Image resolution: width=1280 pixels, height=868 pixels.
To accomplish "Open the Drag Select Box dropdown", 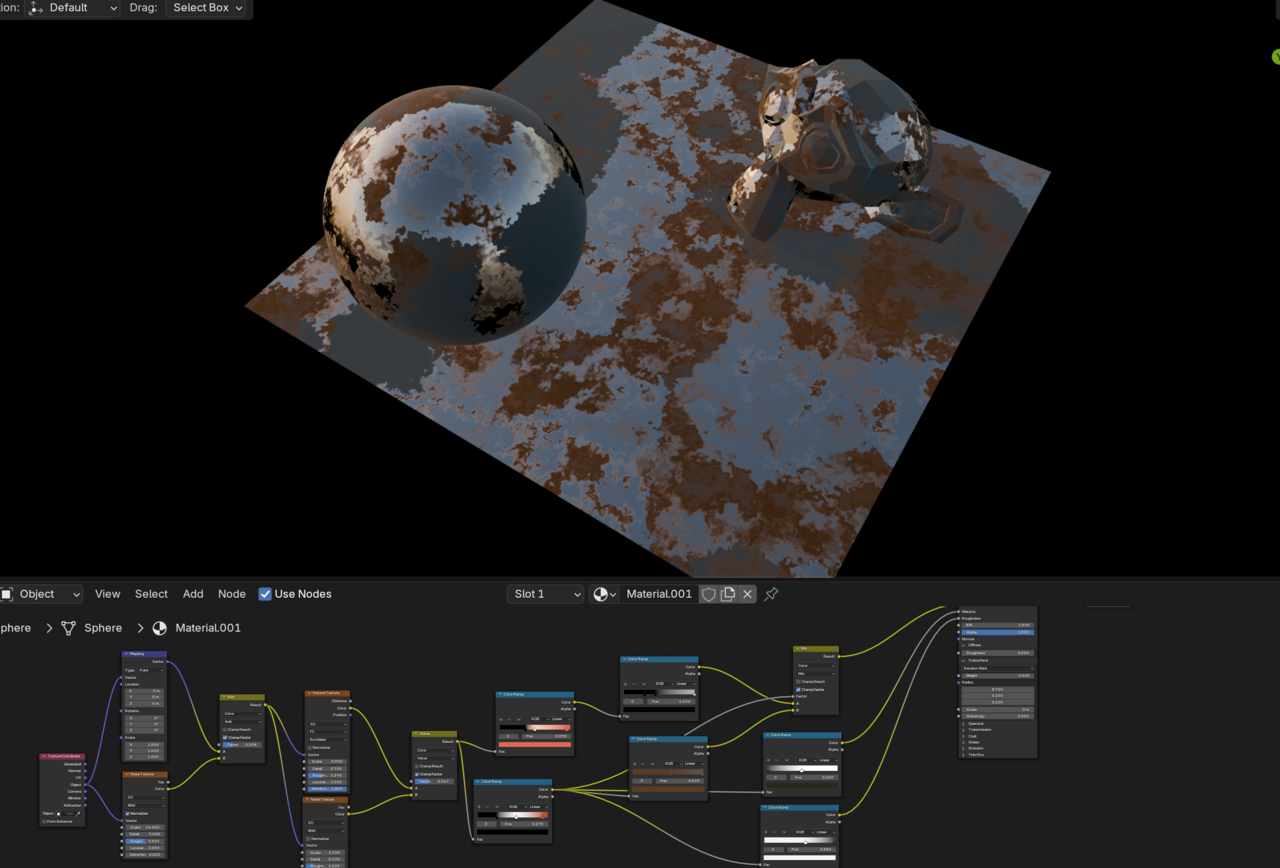I will click(208, 8).
